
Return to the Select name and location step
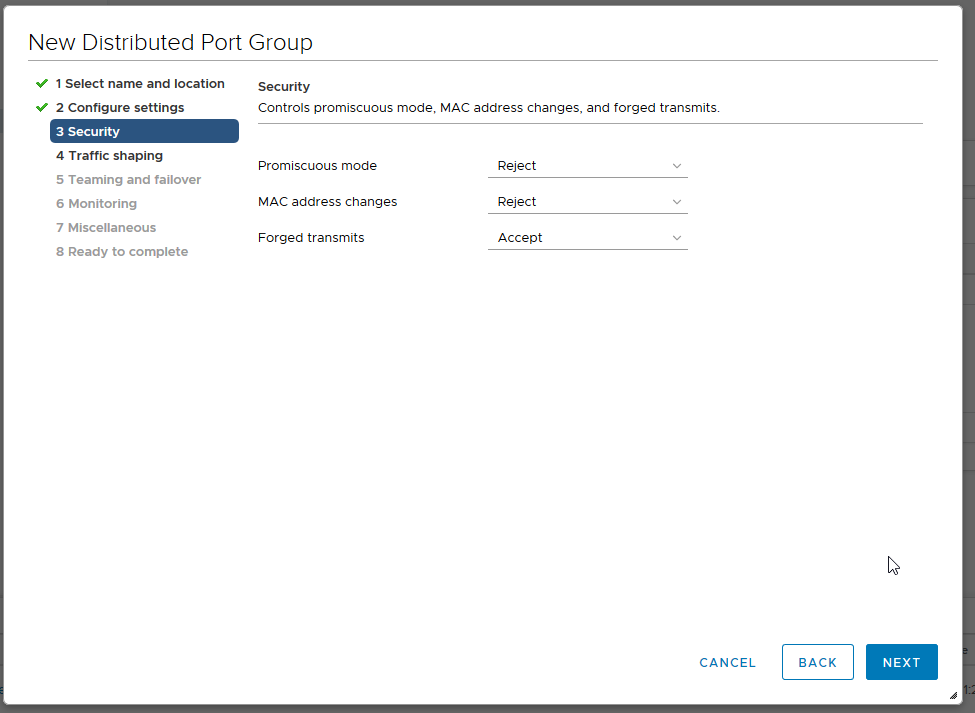(140, 84)
